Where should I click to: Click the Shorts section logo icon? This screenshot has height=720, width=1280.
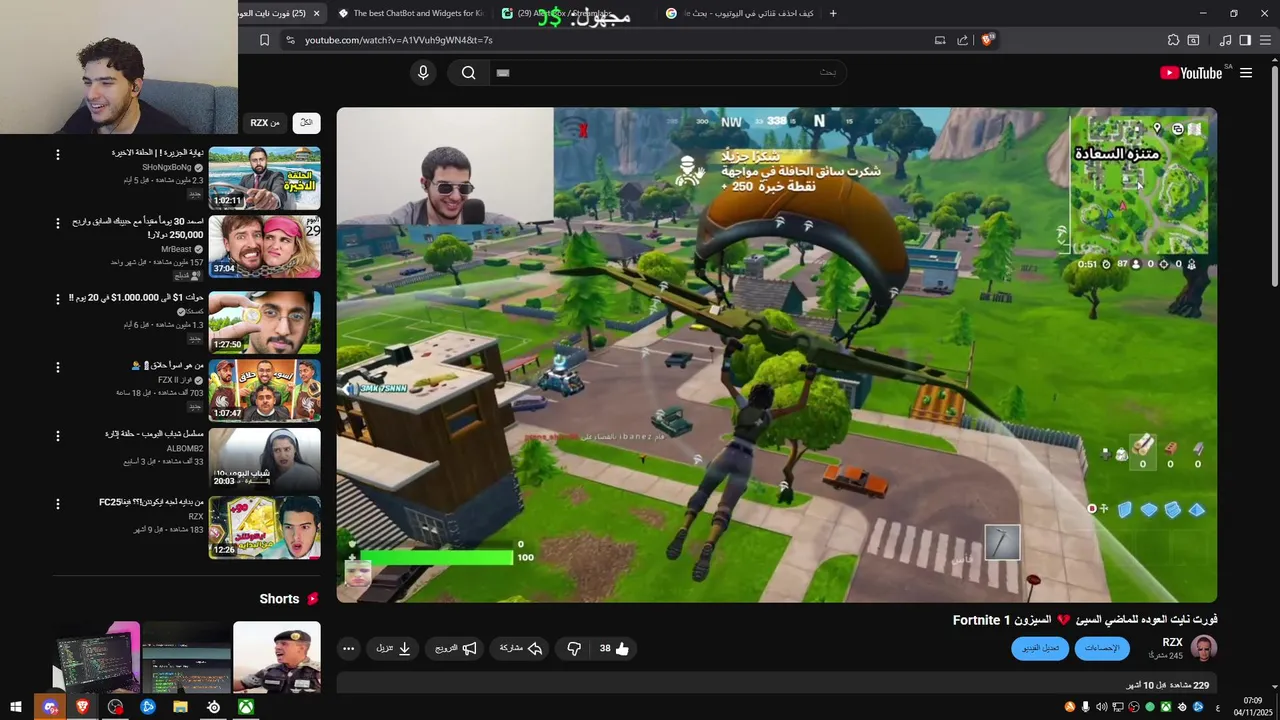point(312,599)
